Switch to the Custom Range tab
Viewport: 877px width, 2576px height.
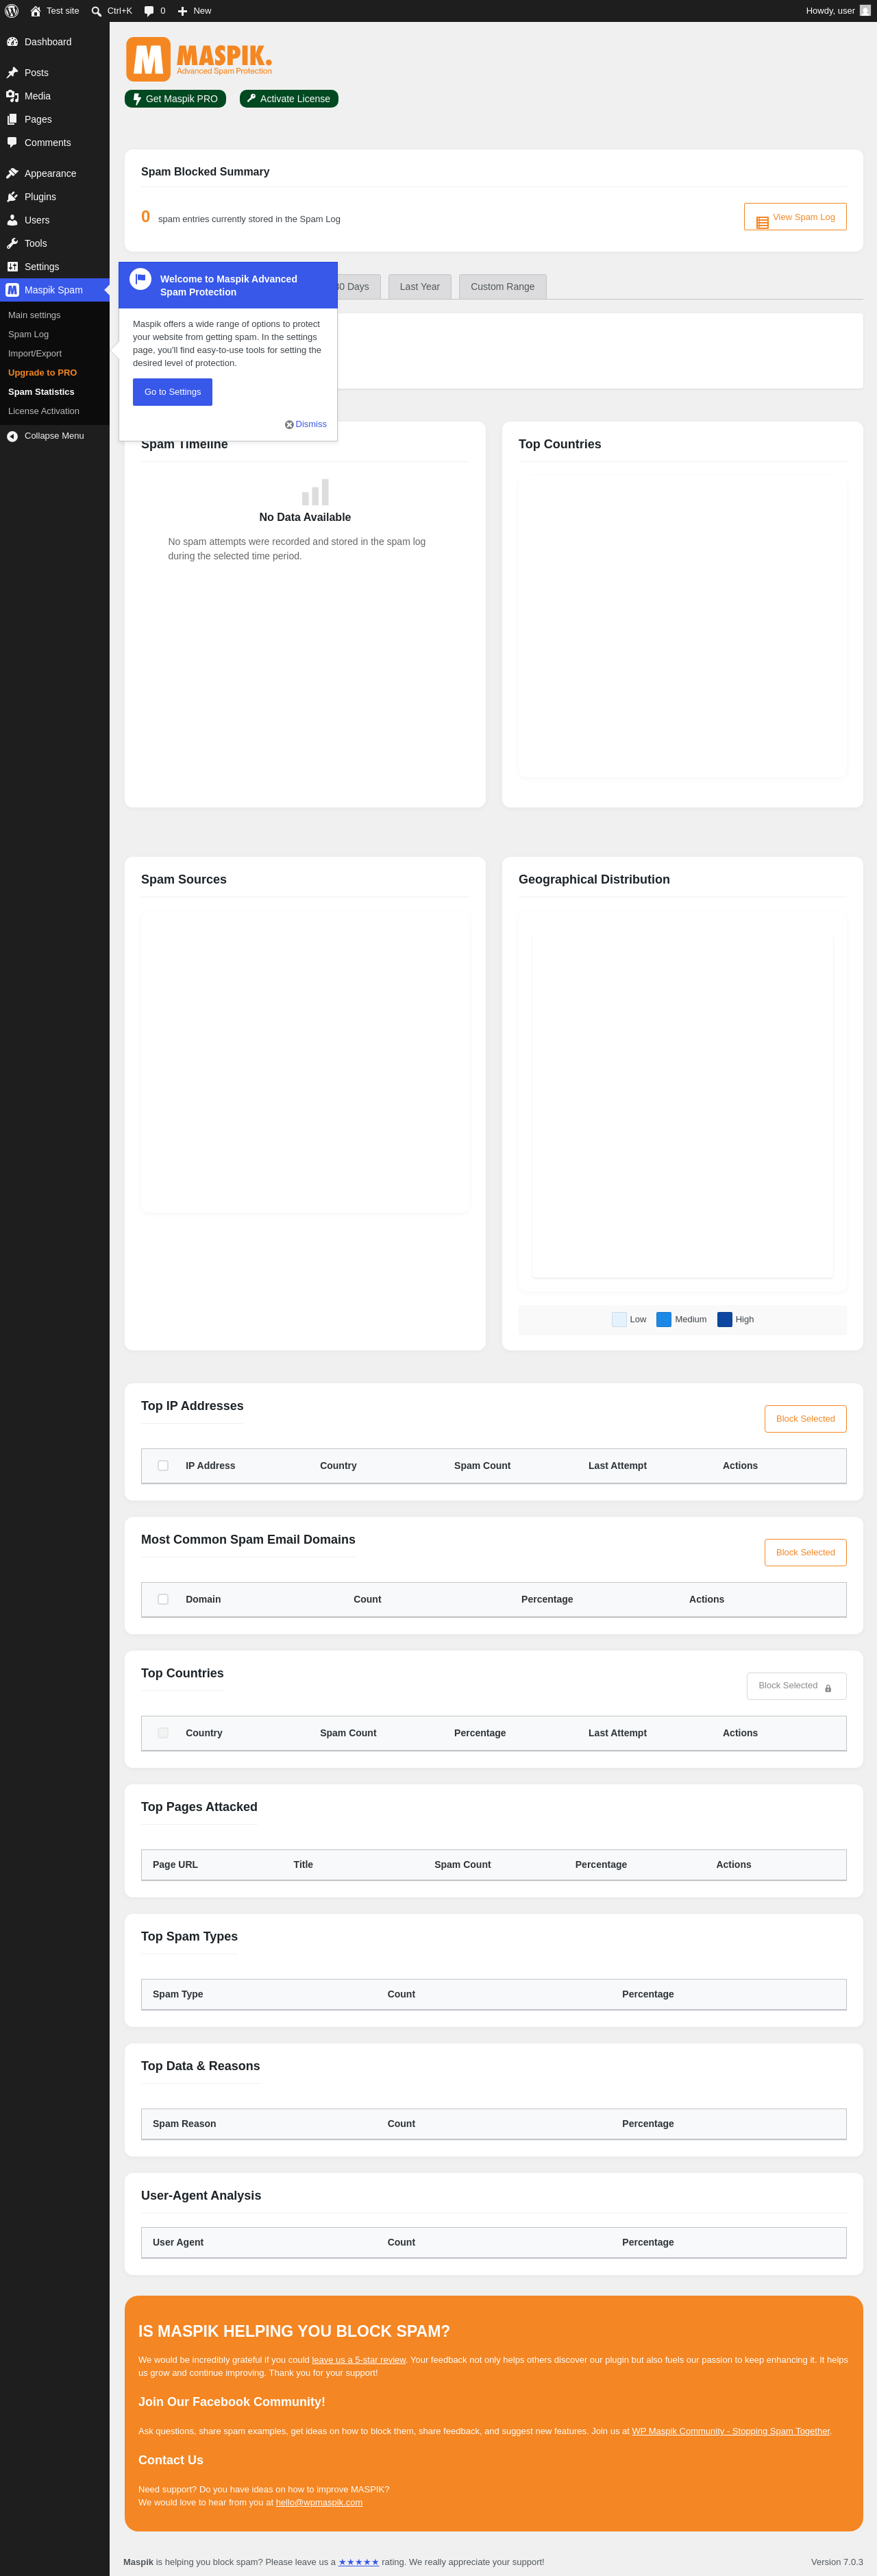[x=502, y=287]
